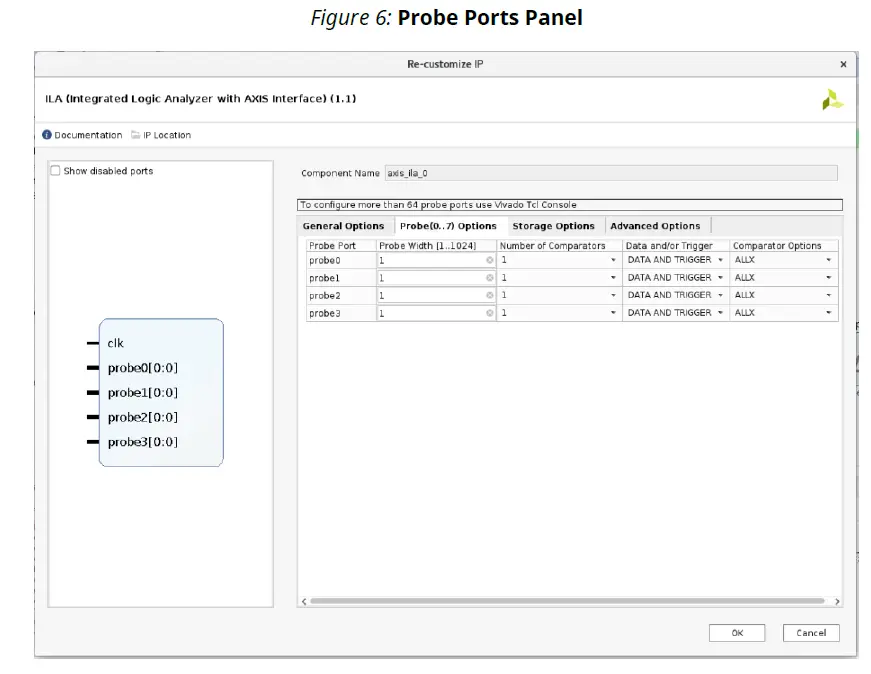Click the Cancel button
This screenshot has width=871, height=674.
tap(810, 632)
